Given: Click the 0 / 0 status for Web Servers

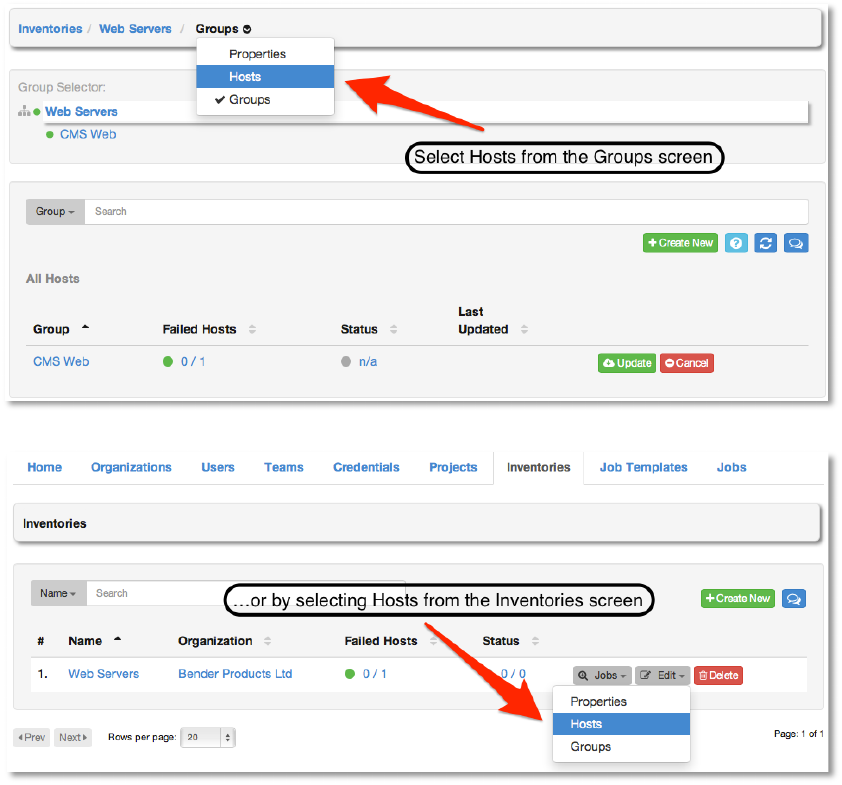Looking at the screenshot, I should tap(513, 674).
